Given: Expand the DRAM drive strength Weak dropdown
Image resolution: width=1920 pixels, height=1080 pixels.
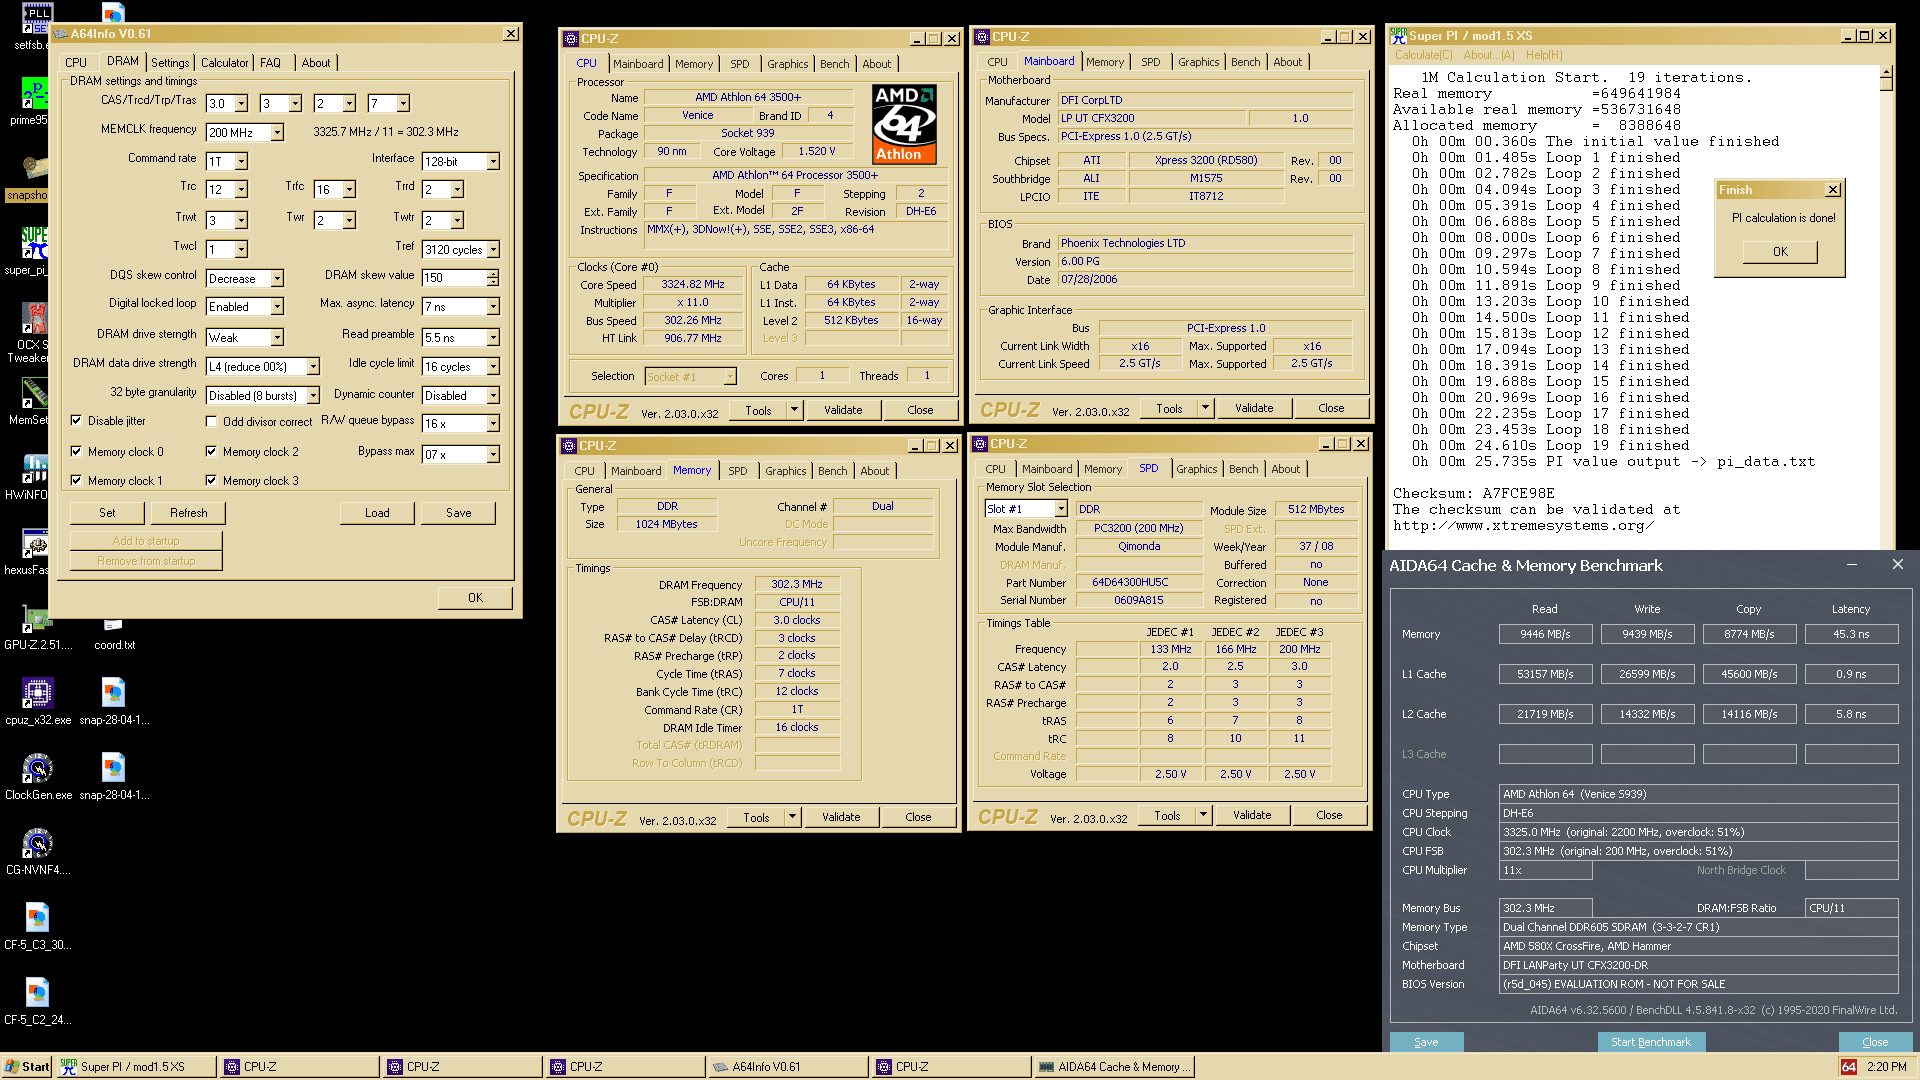Looking at the screenshot, I should click(277, 338).
